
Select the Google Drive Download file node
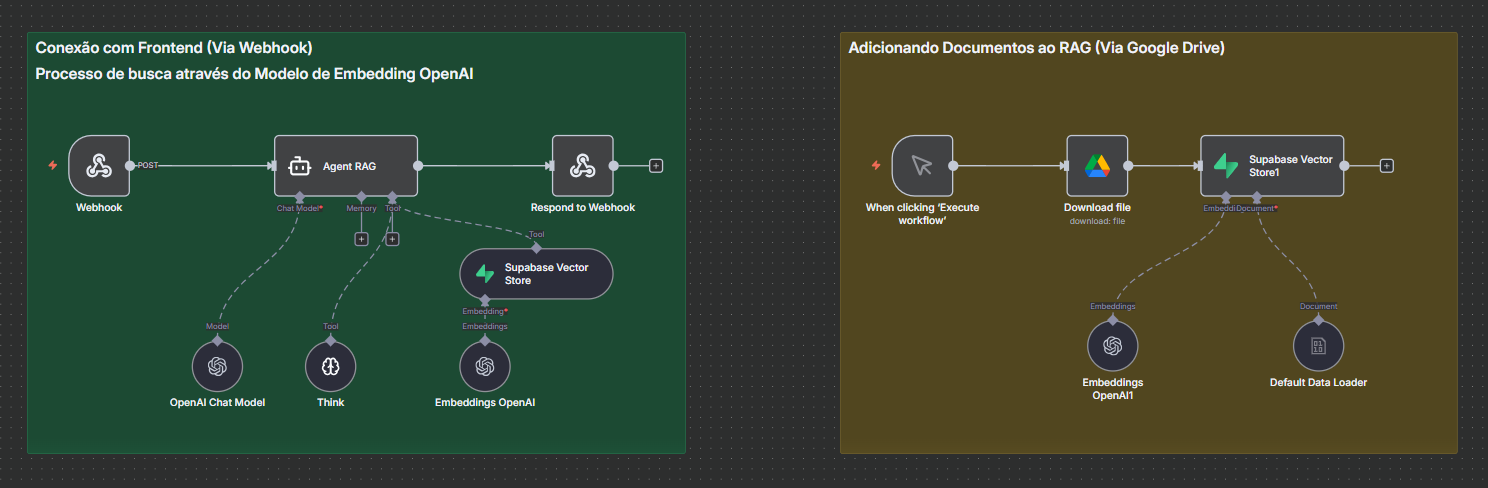[1098, 166]
